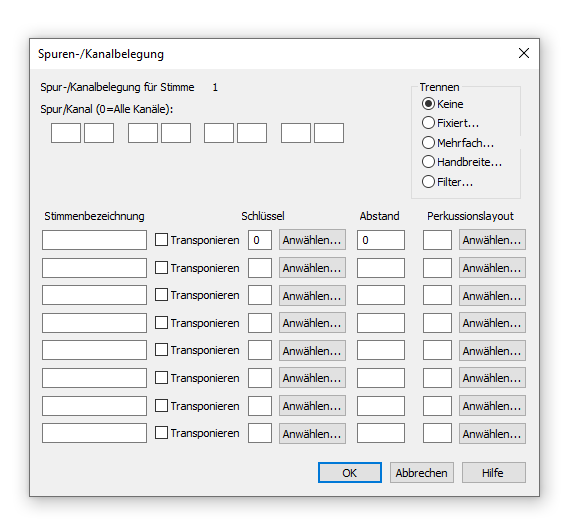
Task: Click the sixth Spur/Kanal input box
Action: [252, 133]
